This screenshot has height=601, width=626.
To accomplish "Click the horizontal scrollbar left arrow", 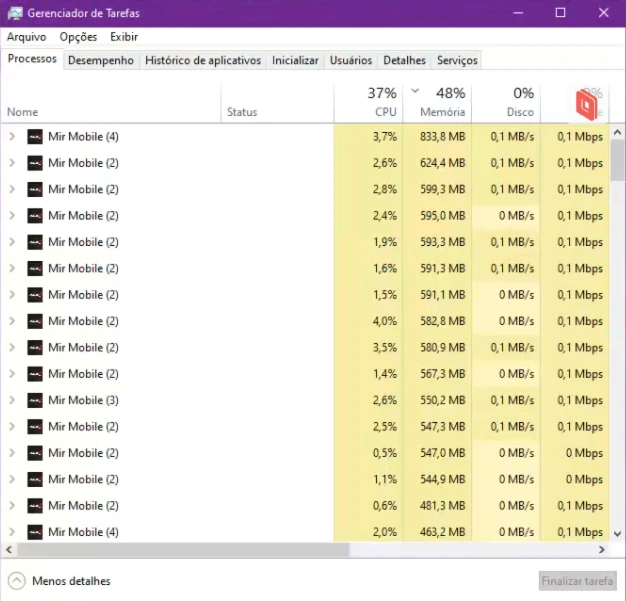I will click(x=9, y=550).
